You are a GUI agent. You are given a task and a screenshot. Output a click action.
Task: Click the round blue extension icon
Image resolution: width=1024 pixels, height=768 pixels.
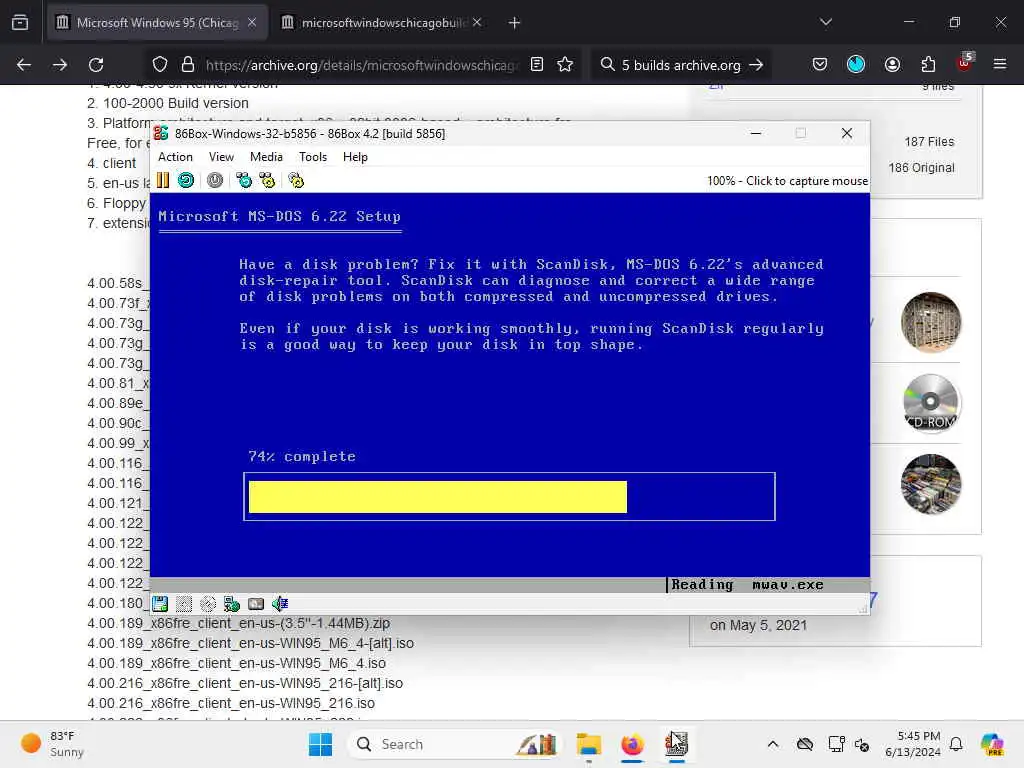856,64
